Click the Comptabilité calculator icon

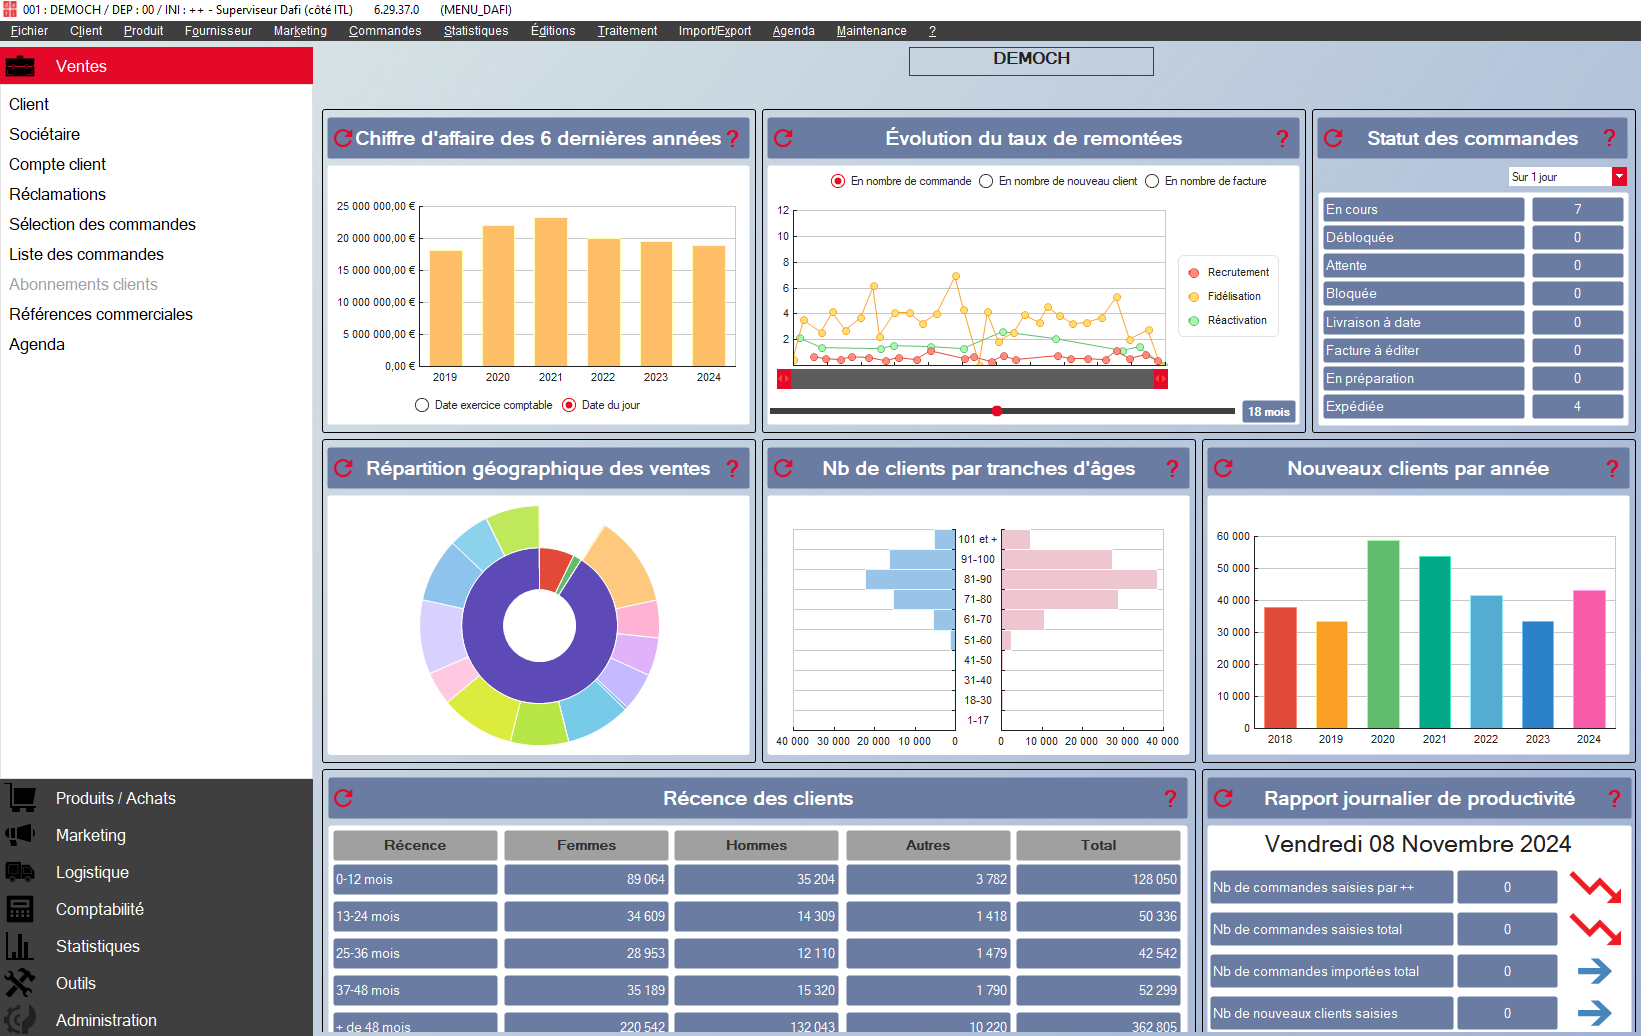pyautogui.click(x=20, y=909)
